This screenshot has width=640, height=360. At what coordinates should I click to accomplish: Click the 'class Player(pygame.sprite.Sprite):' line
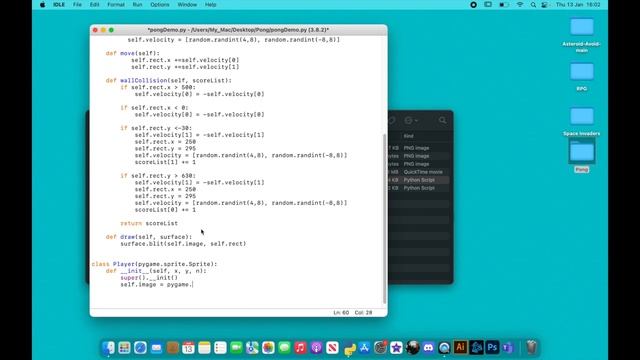click(x=154, y=264)
